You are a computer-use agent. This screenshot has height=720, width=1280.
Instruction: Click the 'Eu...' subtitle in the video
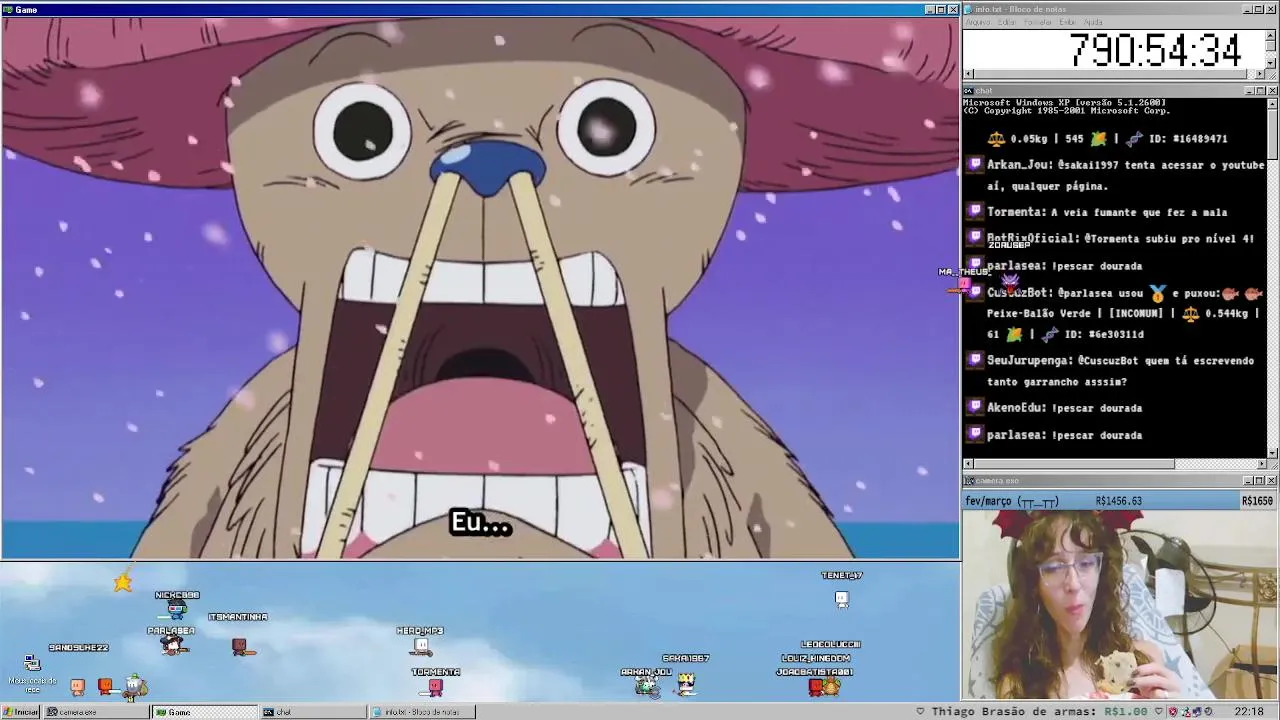click(481, 523)
